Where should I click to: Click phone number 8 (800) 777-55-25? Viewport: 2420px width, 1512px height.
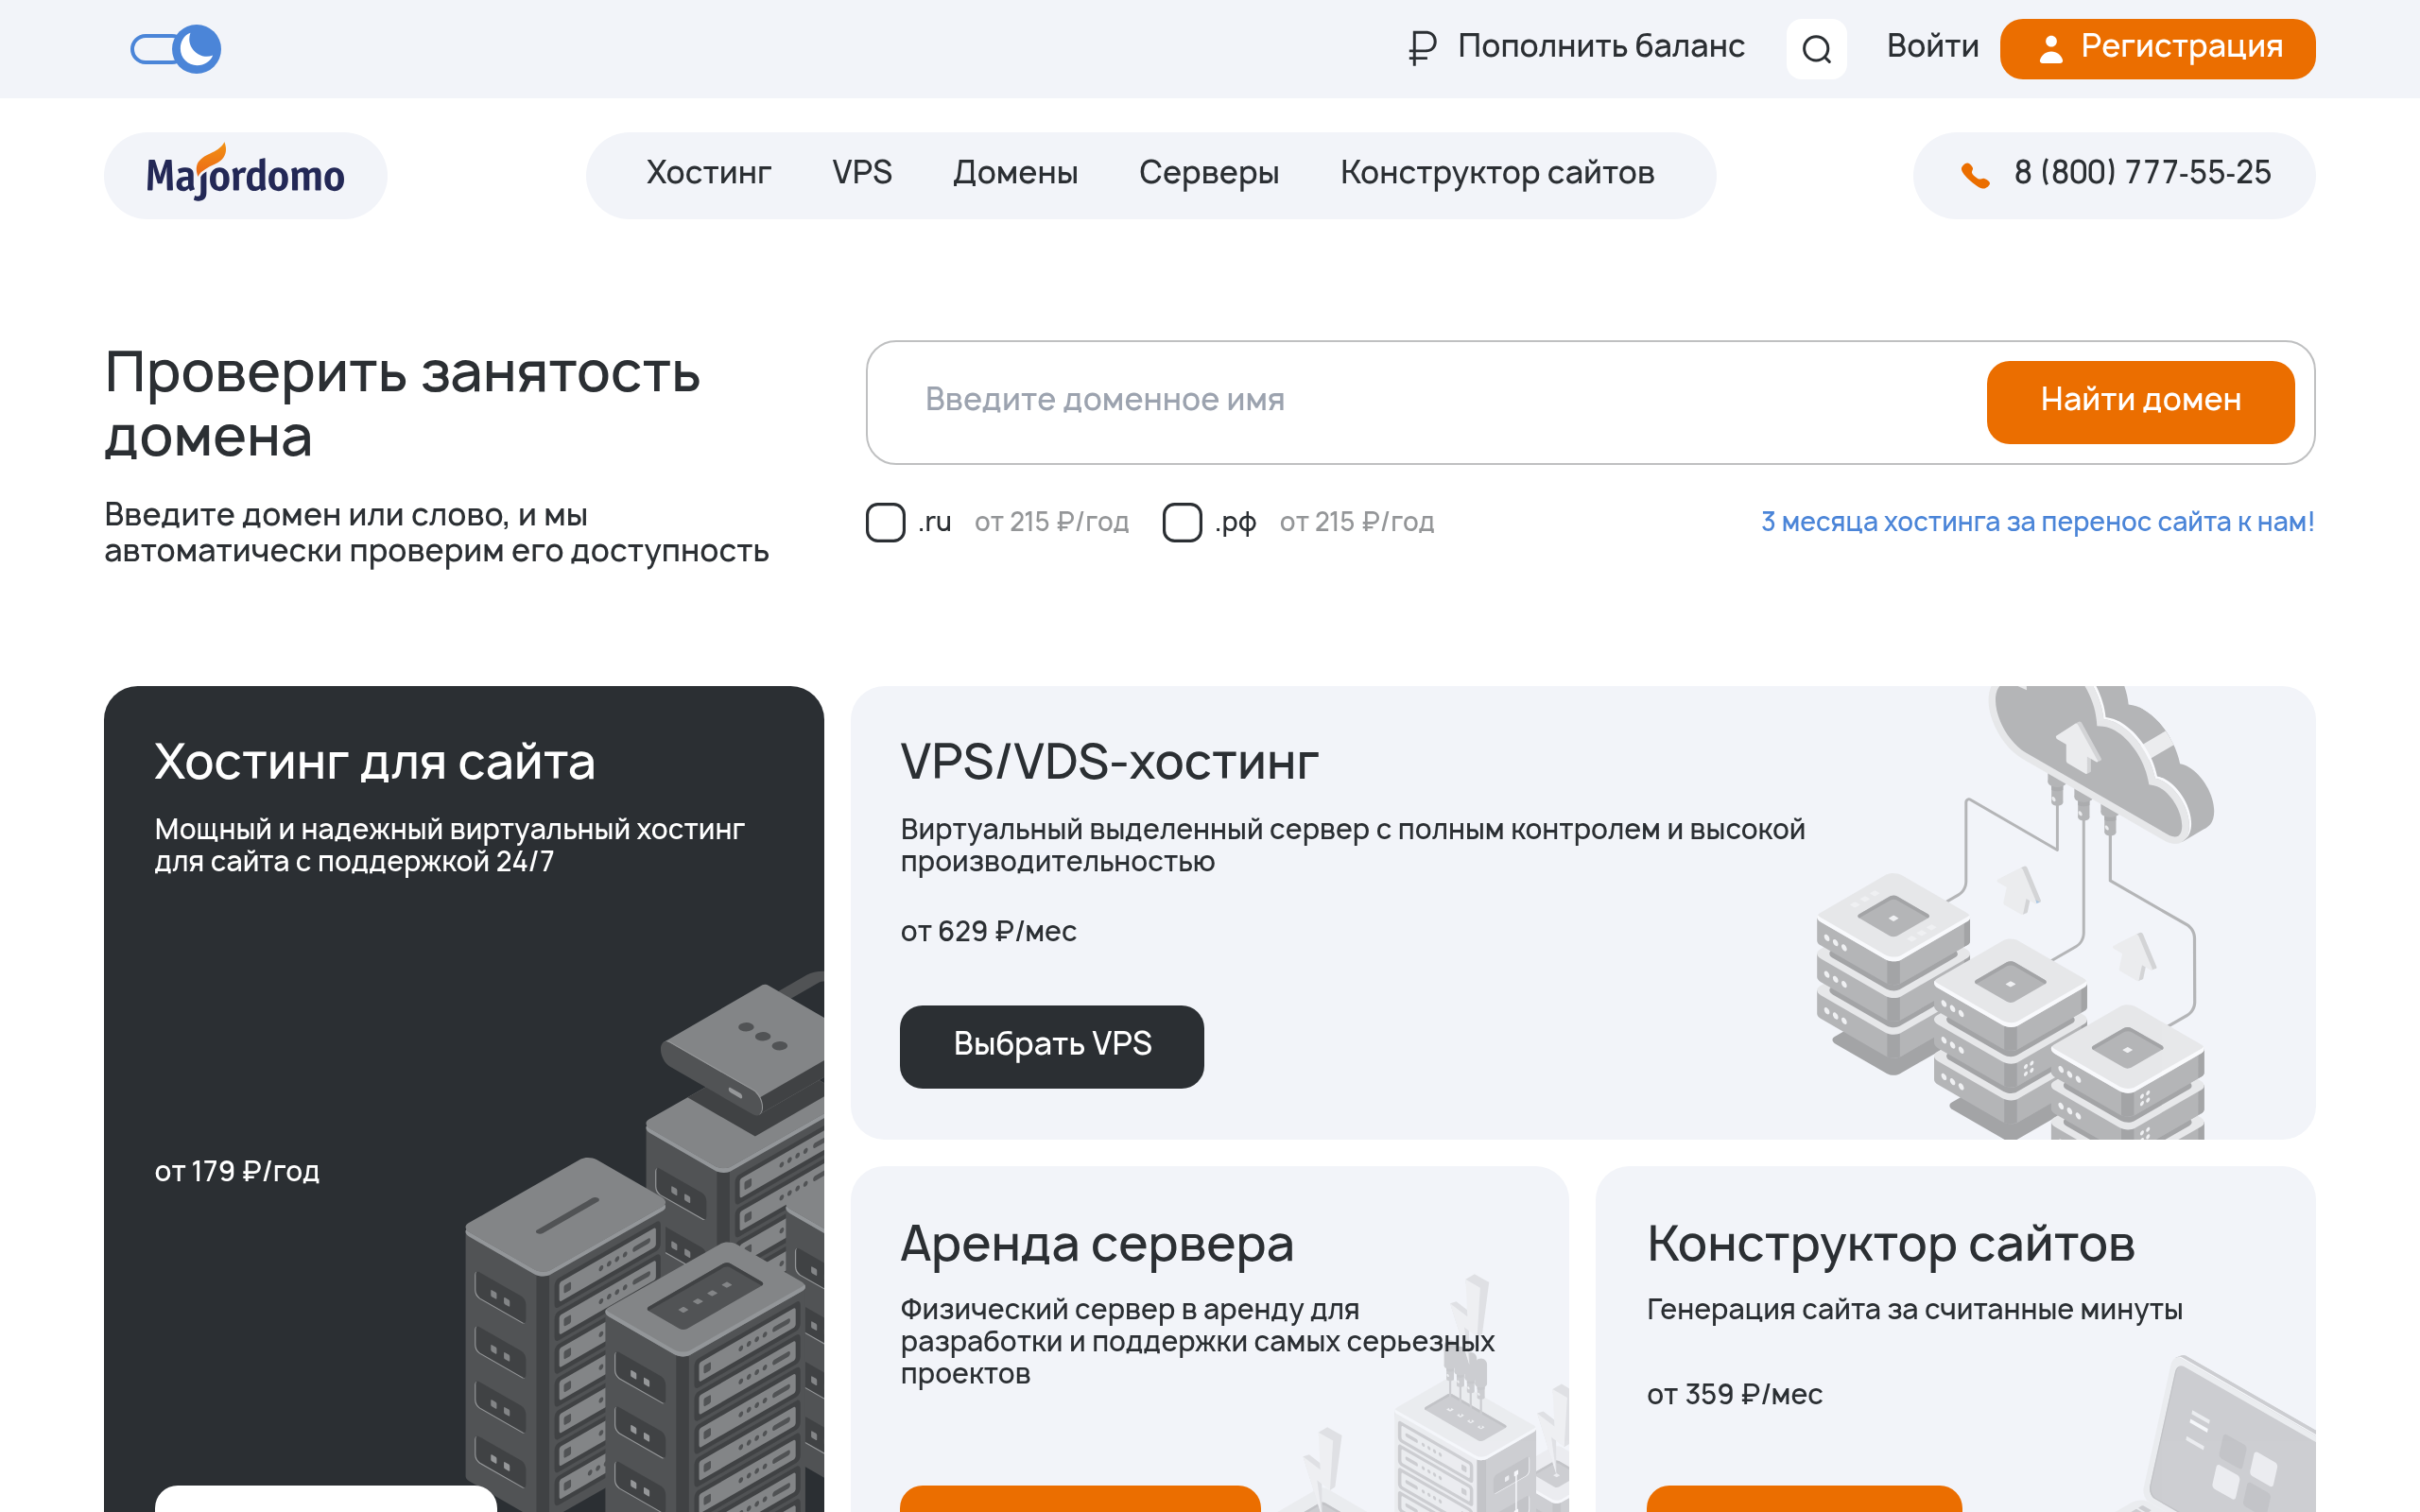point(2142,173)
